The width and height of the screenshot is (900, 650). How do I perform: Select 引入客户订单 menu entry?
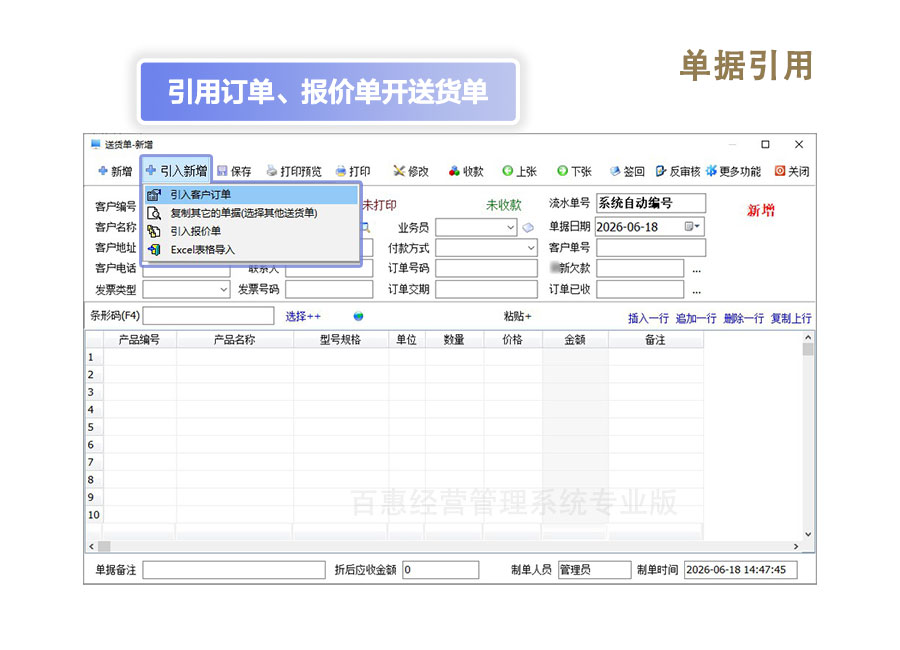(251, 195)
